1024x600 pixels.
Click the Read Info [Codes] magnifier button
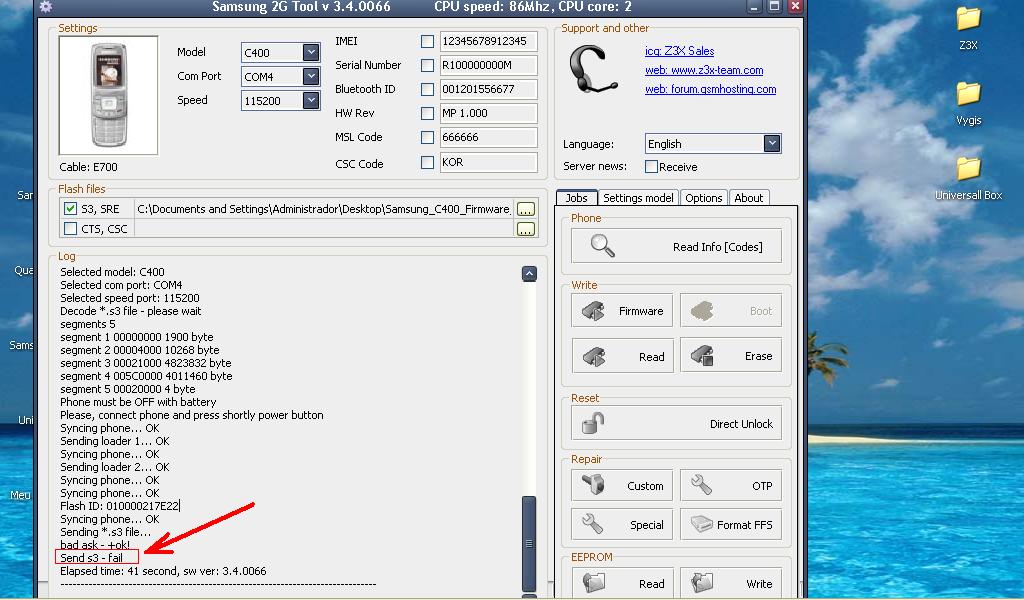click(676, 246)
